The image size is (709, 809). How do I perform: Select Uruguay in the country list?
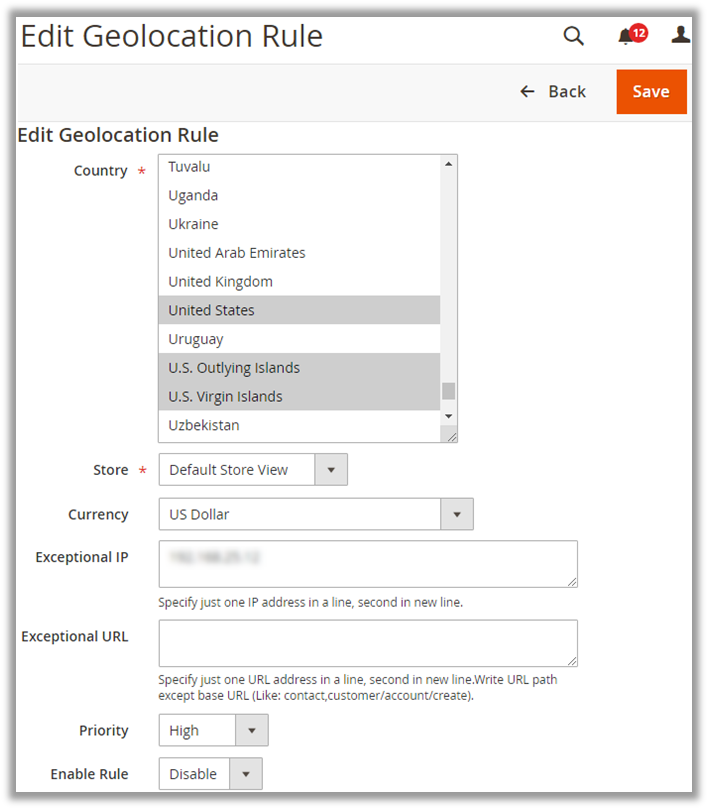196,339
